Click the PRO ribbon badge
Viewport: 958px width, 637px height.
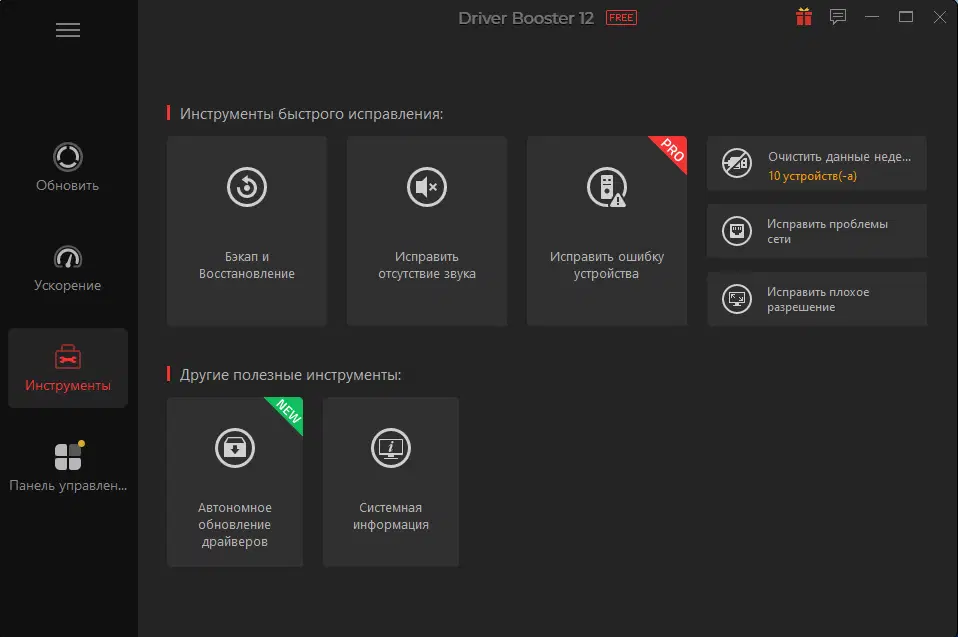671,151
